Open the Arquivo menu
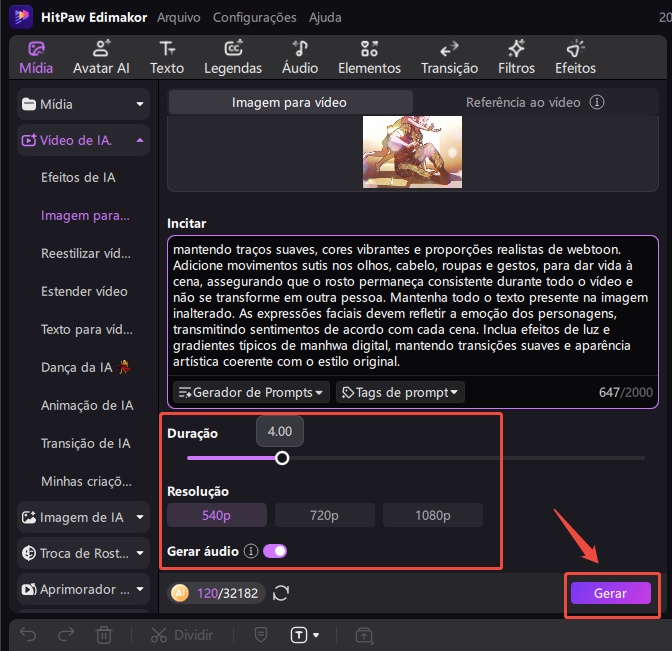This screenshot has width=672, height=651. tap(178, 18)
